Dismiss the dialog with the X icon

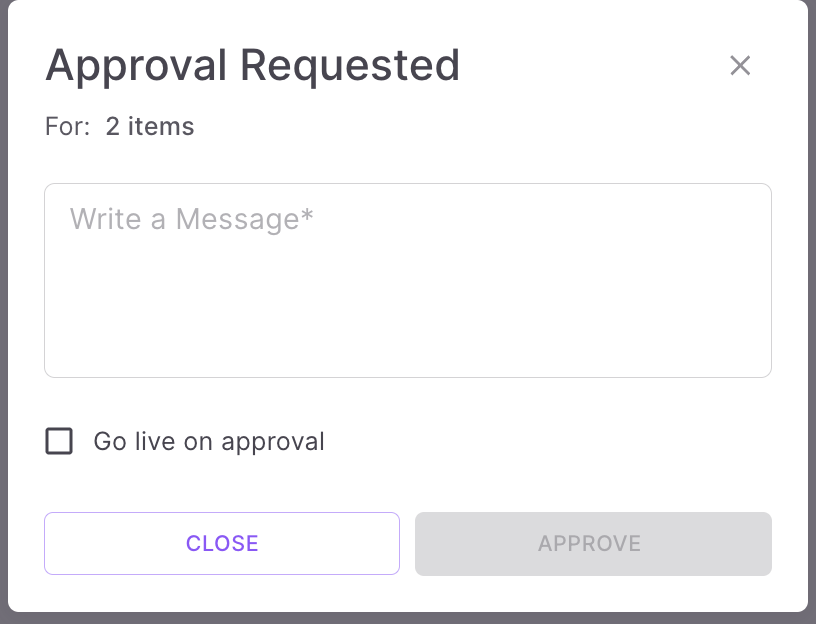click(x=740, y=66)
